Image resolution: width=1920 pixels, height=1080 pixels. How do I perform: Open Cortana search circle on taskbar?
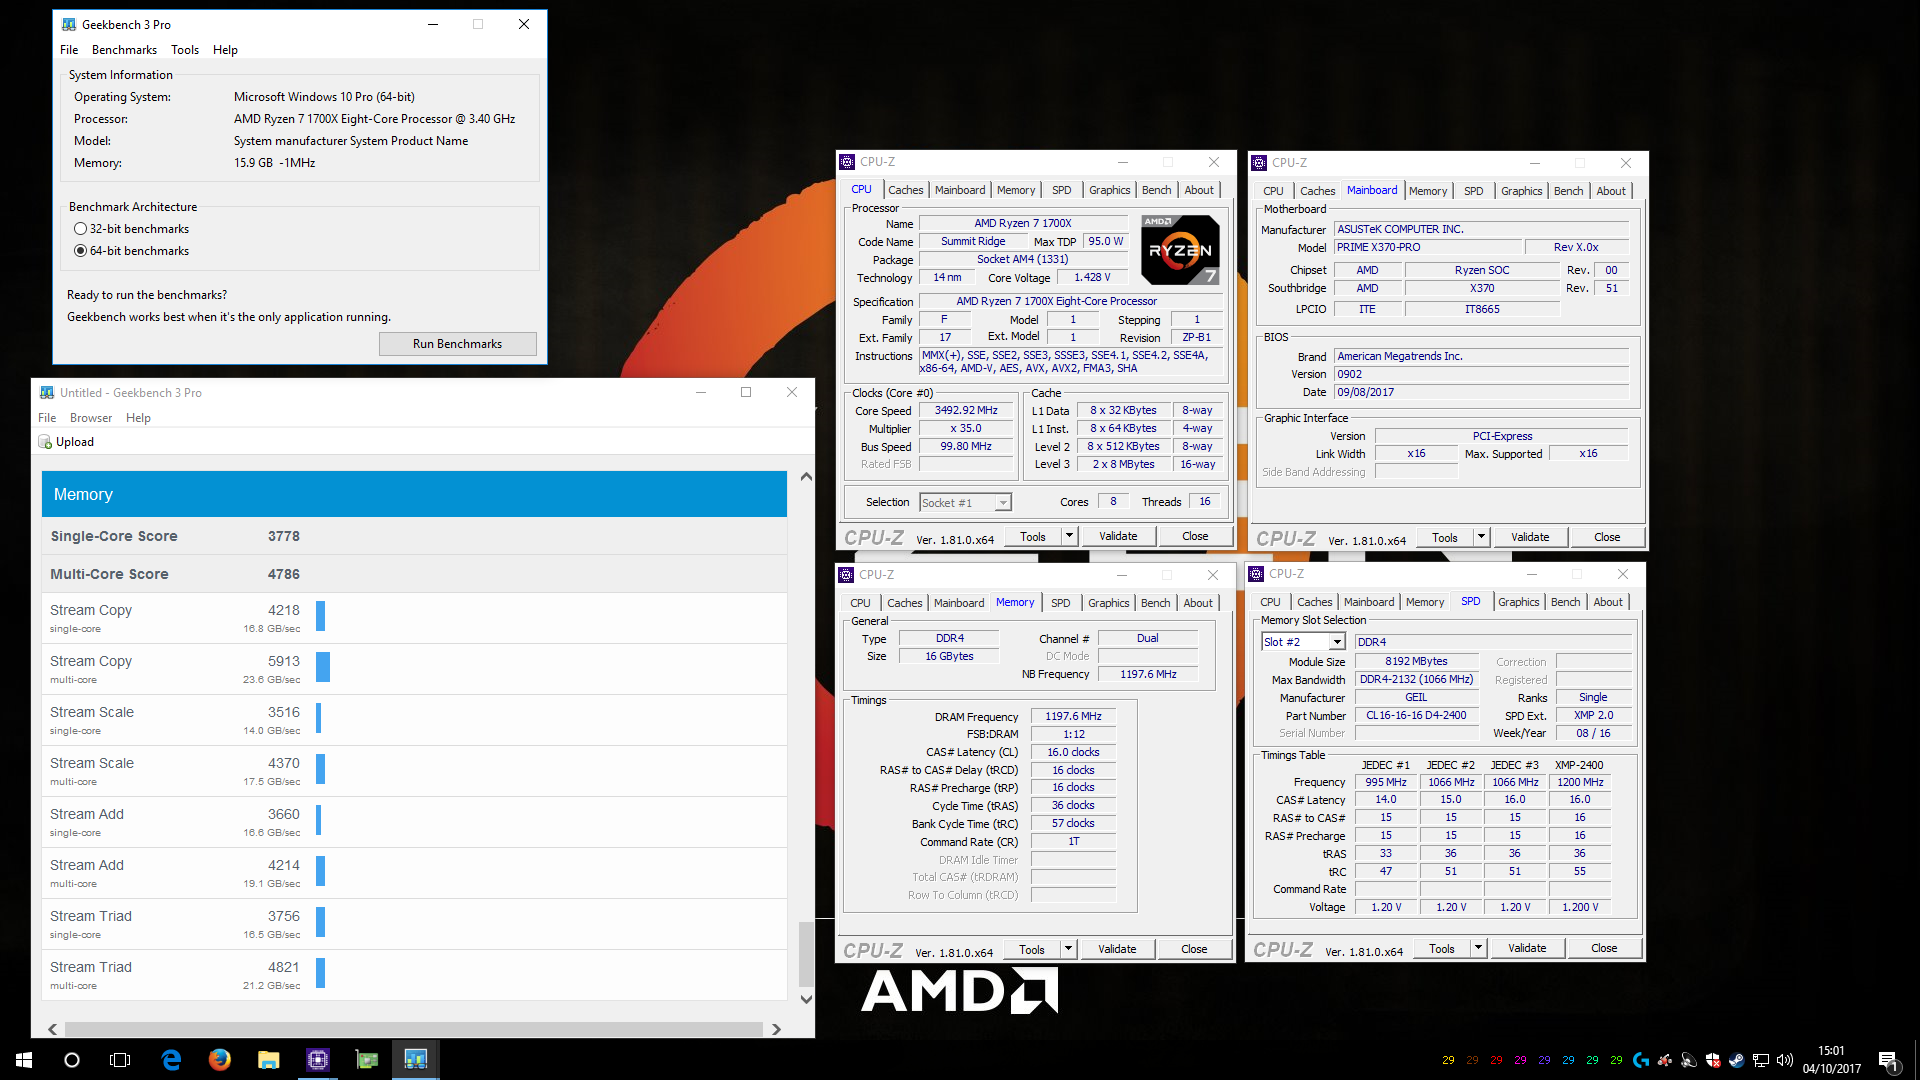pyautogui.click(x=72, y=1060)
